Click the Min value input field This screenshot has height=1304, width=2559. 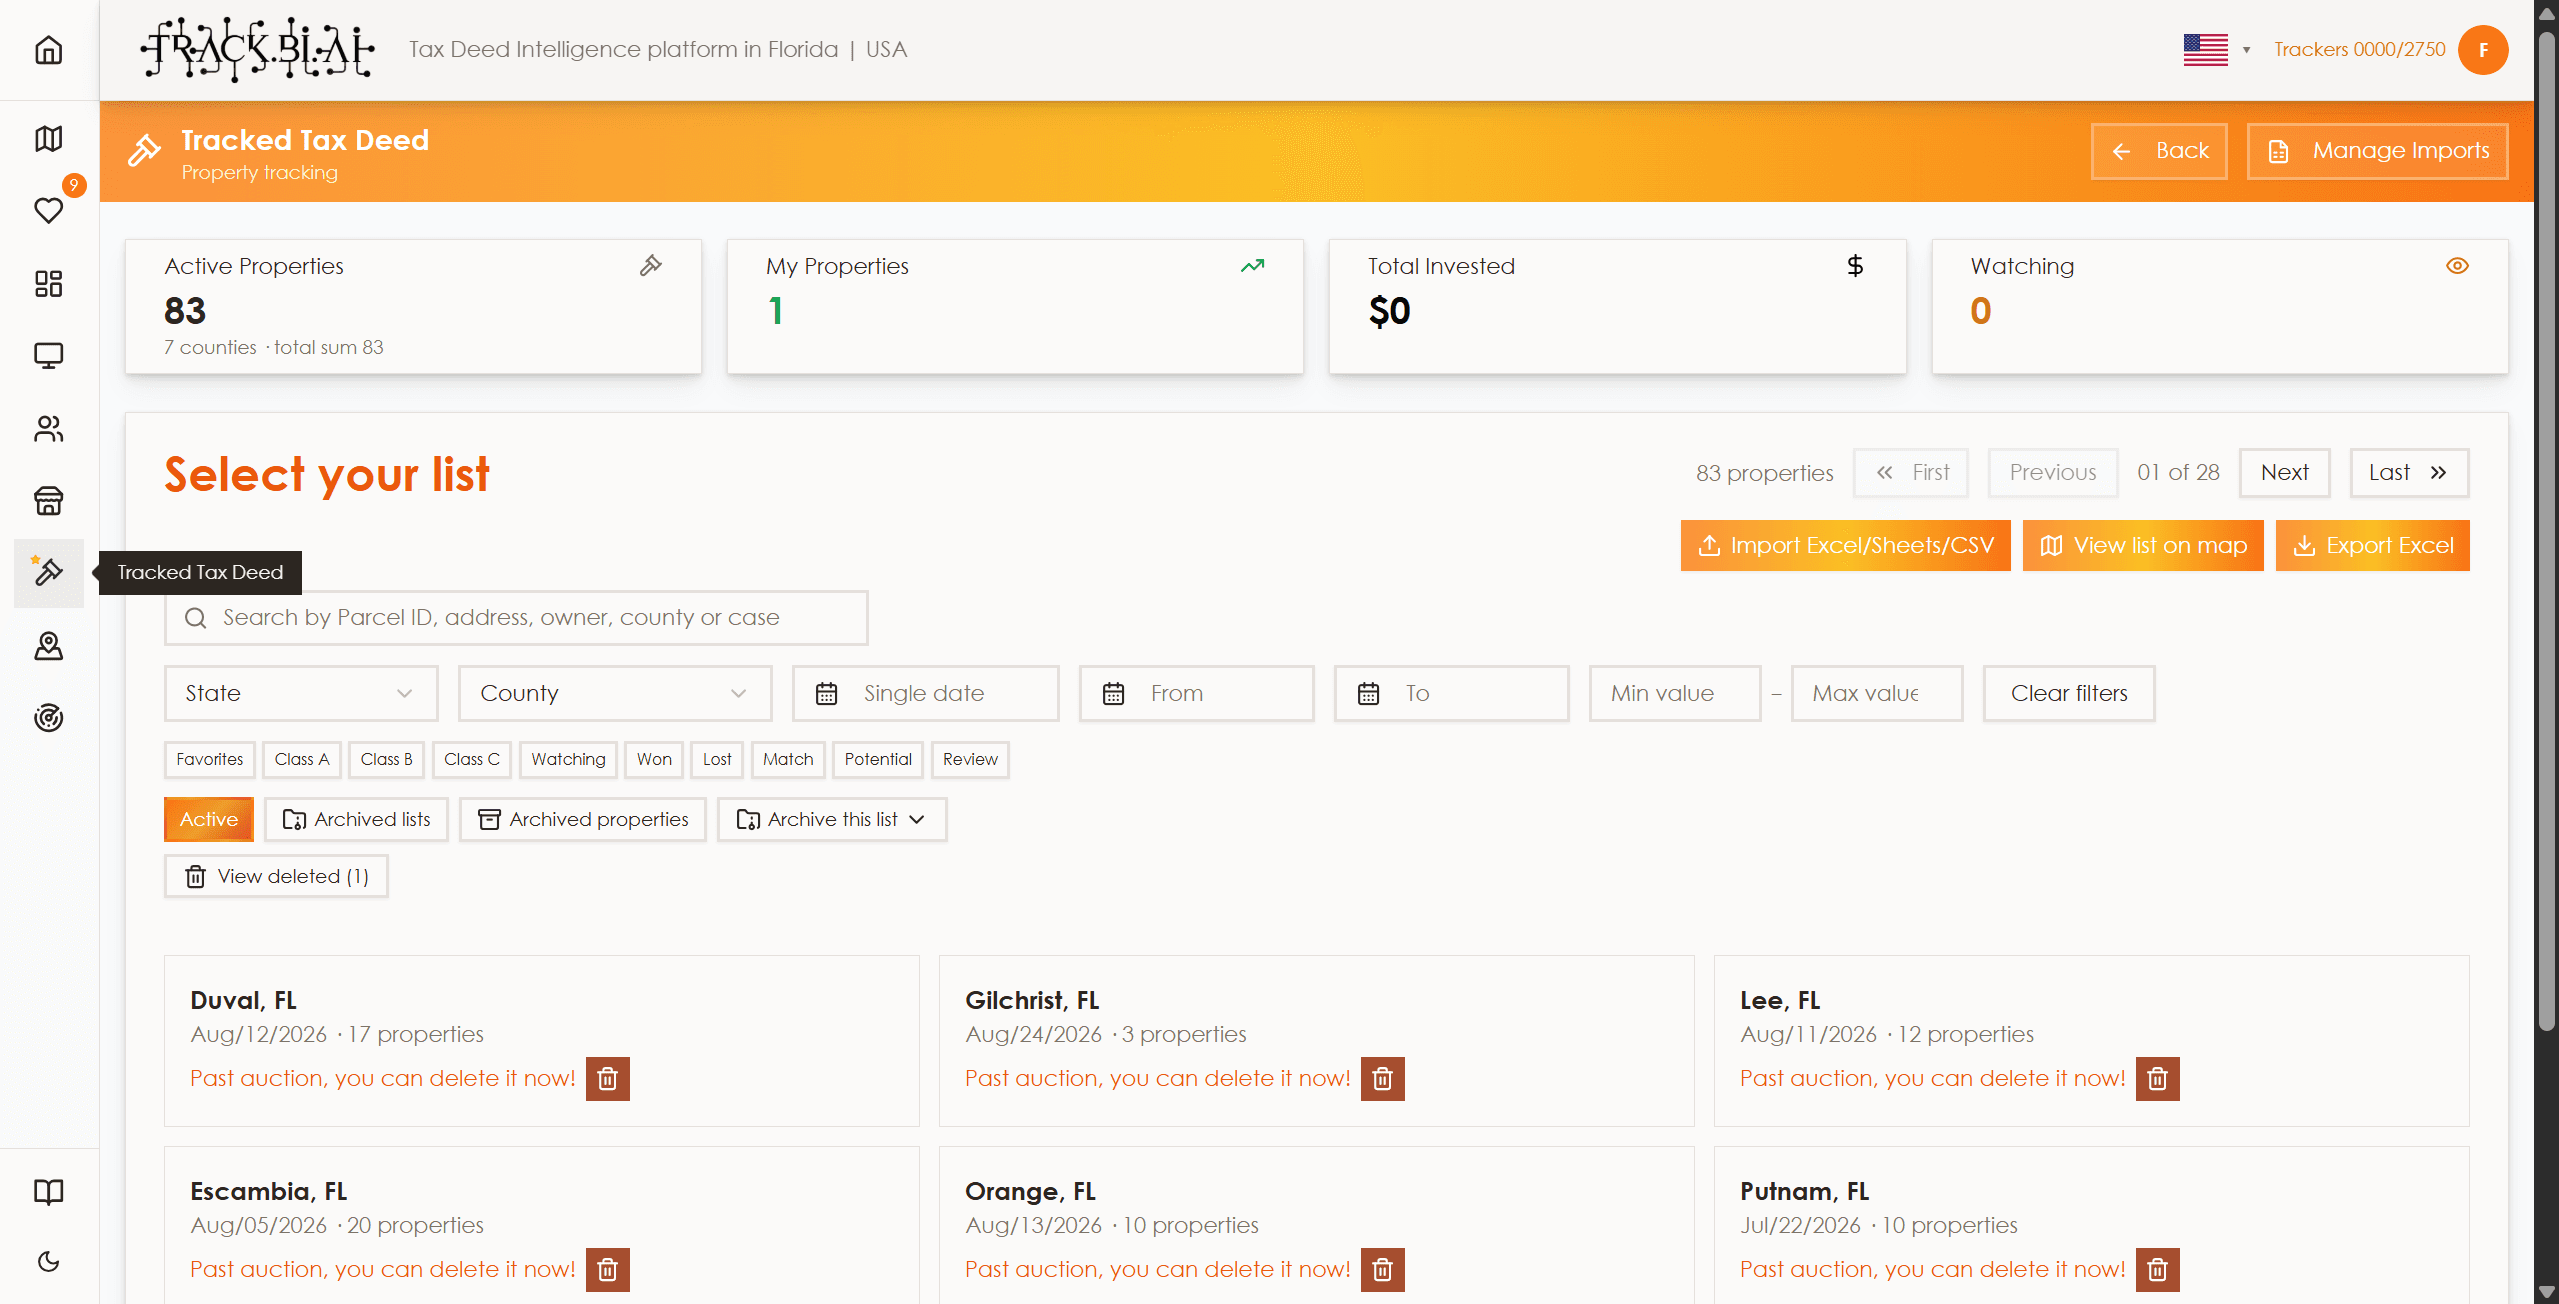tap(1675, 693)
